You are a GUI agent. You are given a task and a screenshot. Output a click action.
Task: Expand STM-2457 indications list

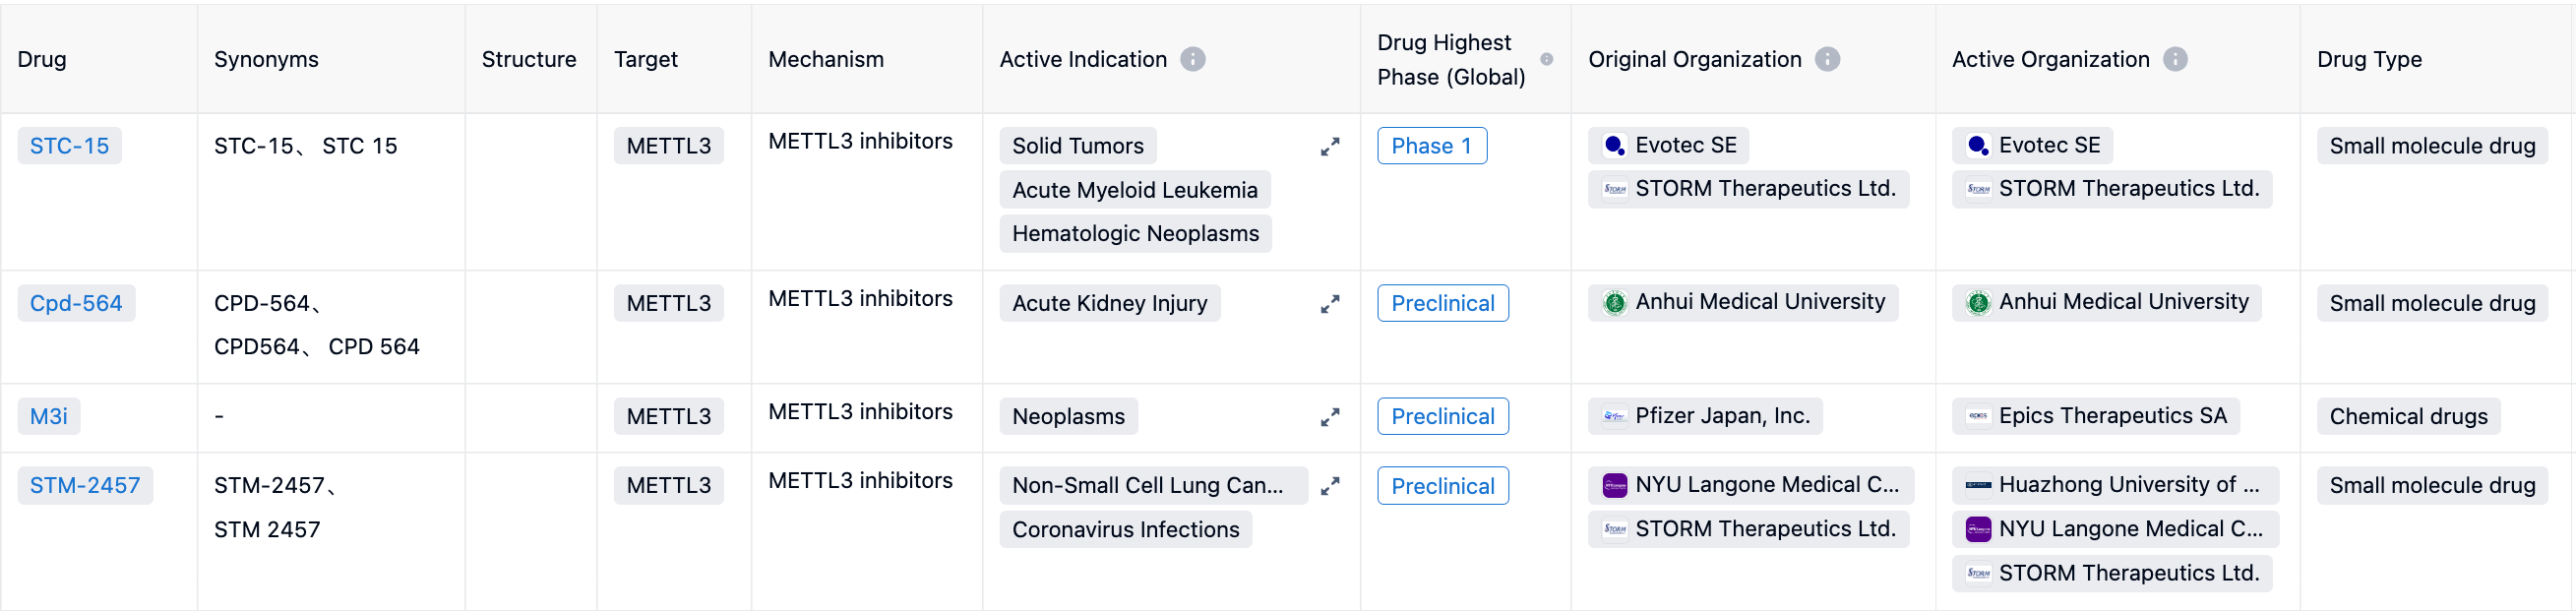[1329, 486]
